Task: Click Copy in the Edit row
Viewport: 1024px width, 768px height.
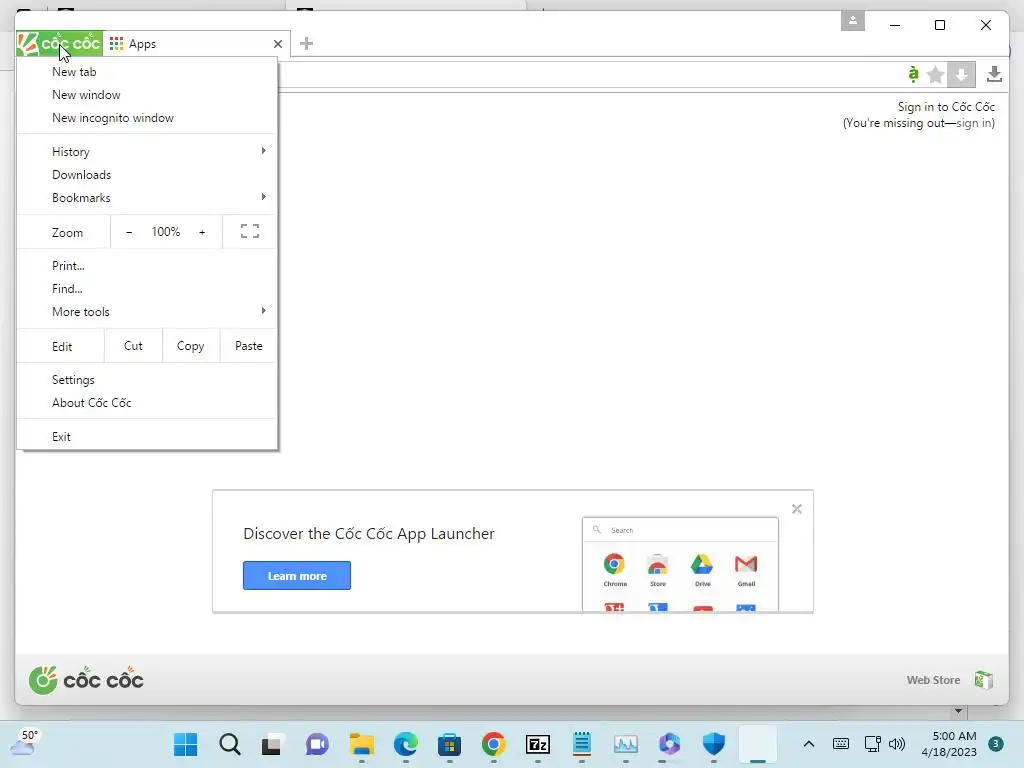Action: pos(190,345)
